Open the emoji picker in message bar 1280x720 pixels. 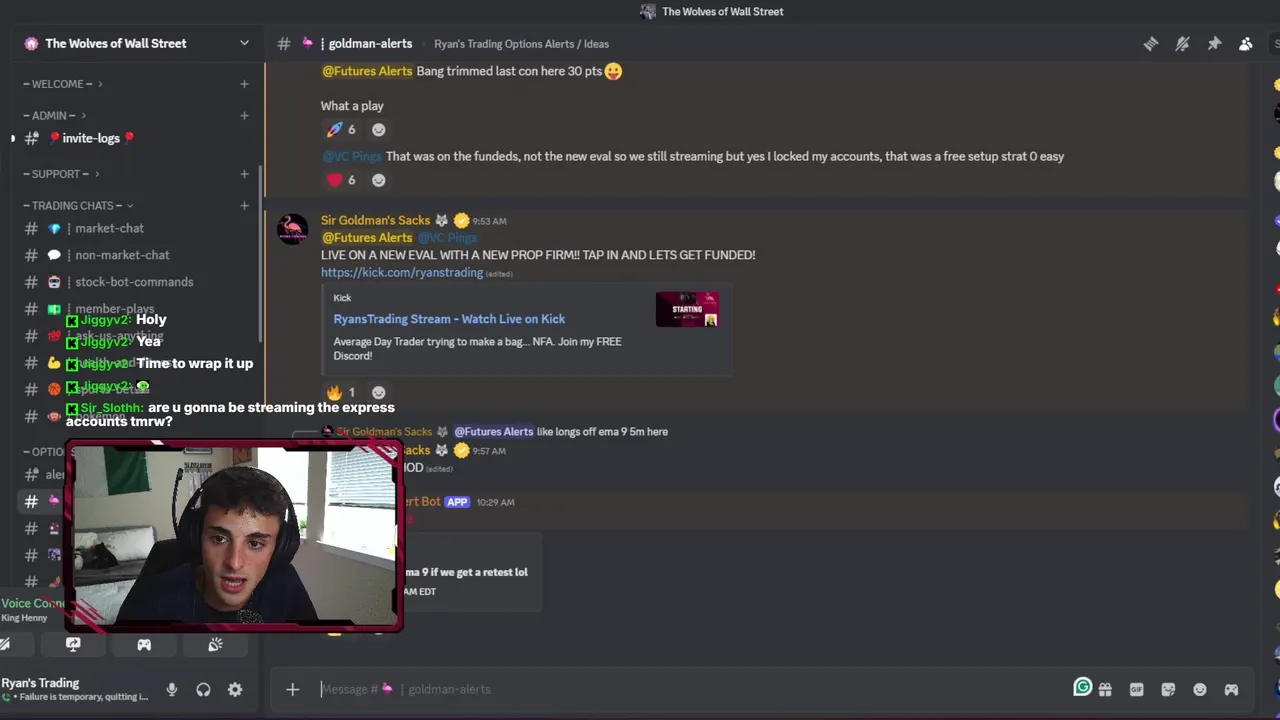click(1200, 689)
